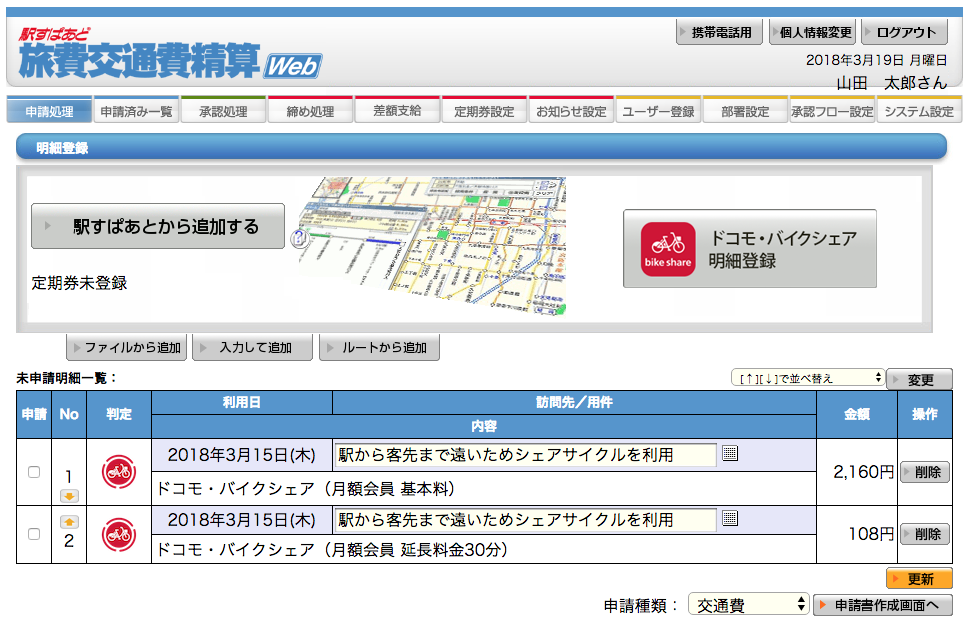Click the purpose text field in row 2

(x=526, y=519)
